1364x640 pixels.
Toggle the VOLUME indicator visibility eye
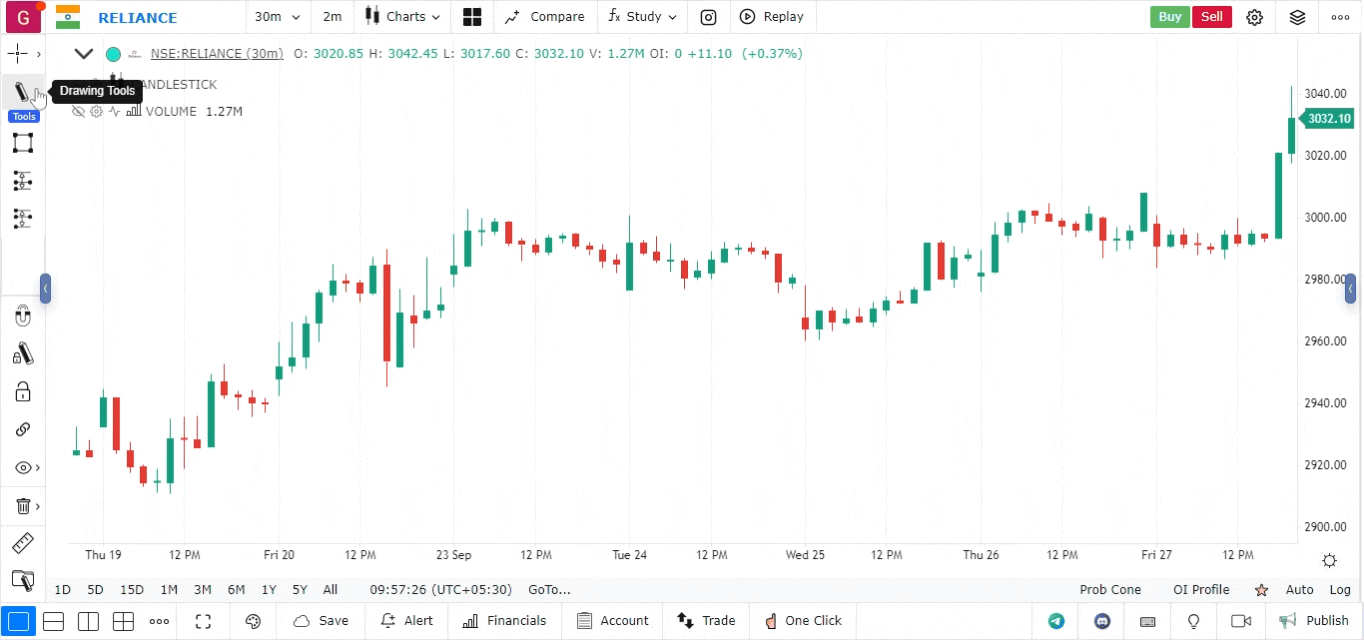(78, 112)
